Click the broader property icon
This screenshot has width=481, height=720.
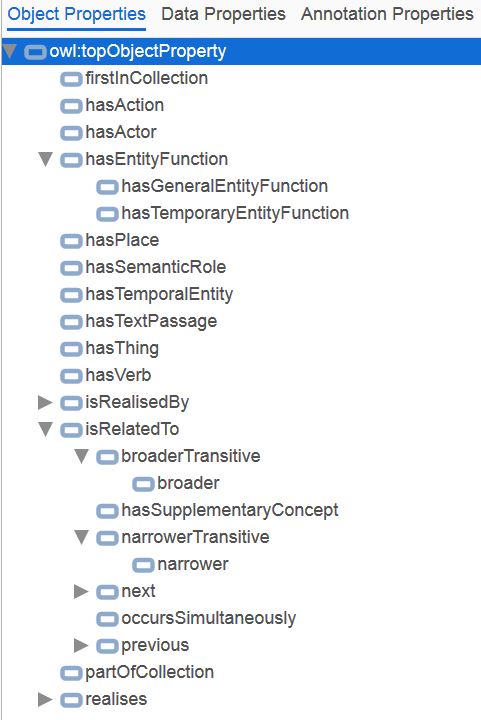(x=143, y=484)
